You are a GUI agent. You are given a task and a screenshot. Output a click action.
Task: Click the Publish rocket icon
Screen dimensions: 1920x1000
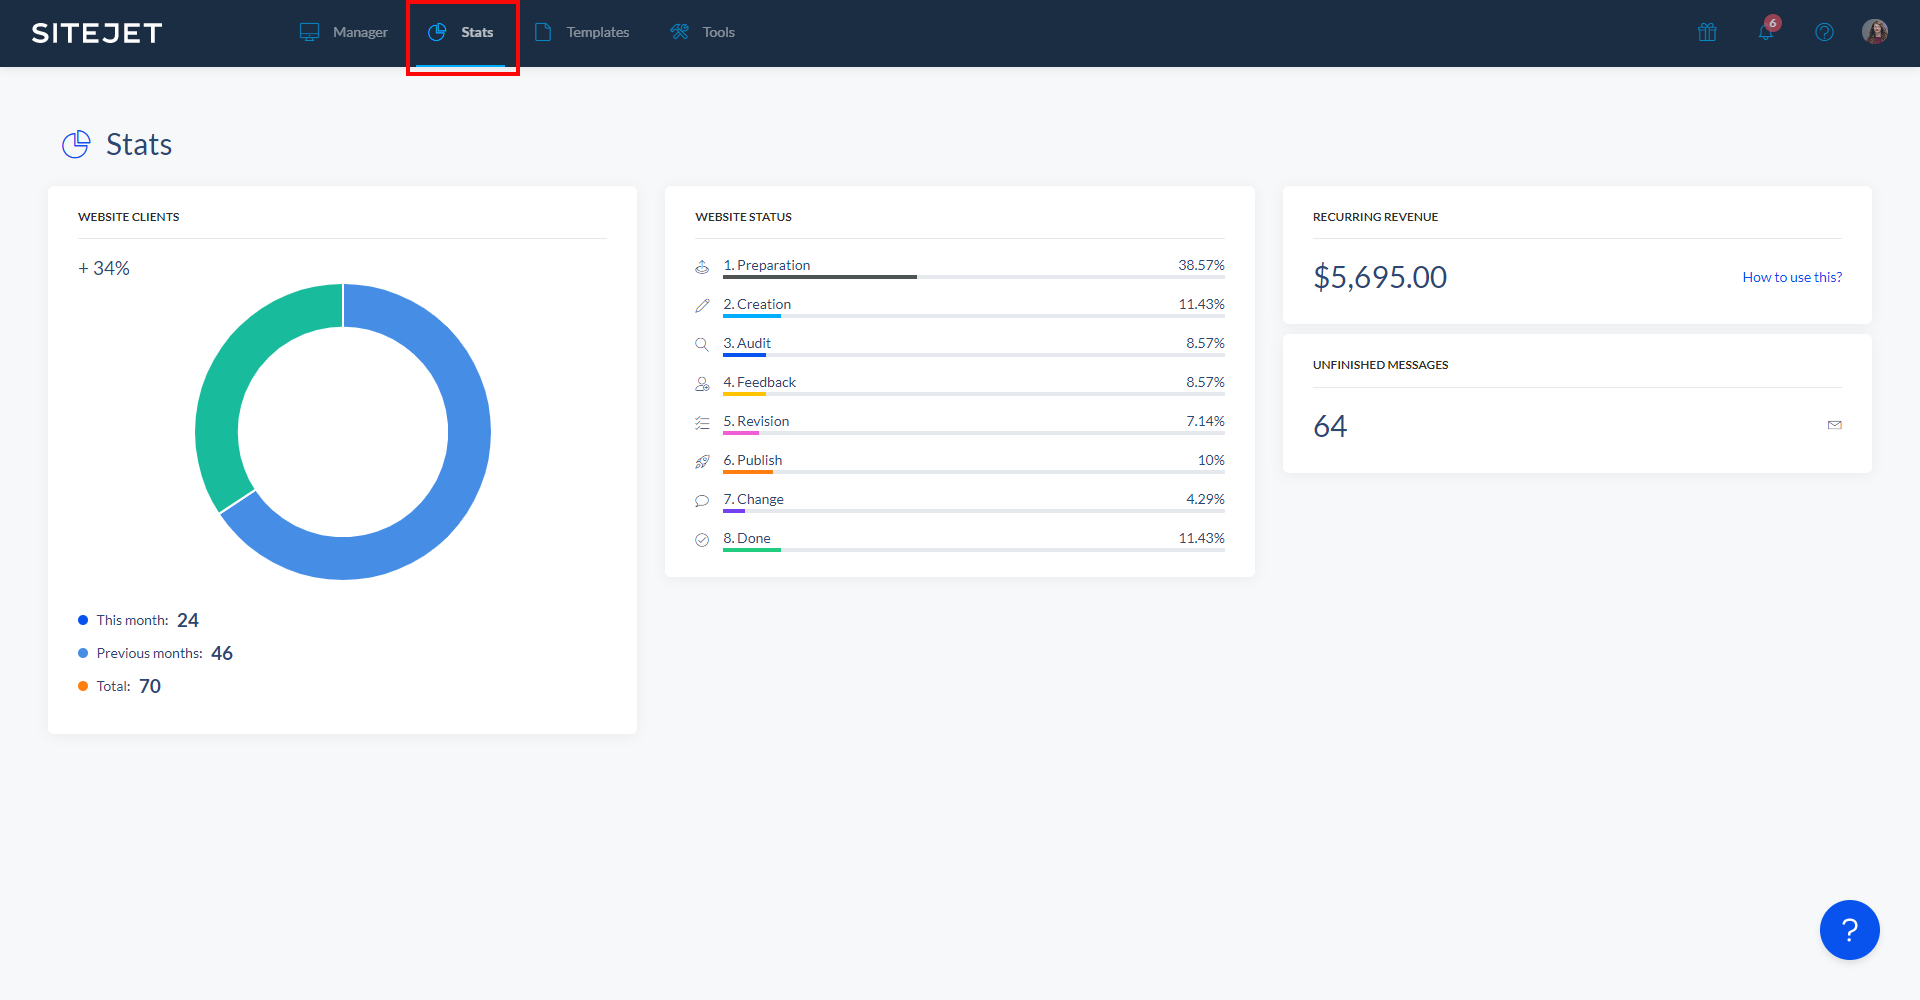pyautogui.click(x=702, y=461)
